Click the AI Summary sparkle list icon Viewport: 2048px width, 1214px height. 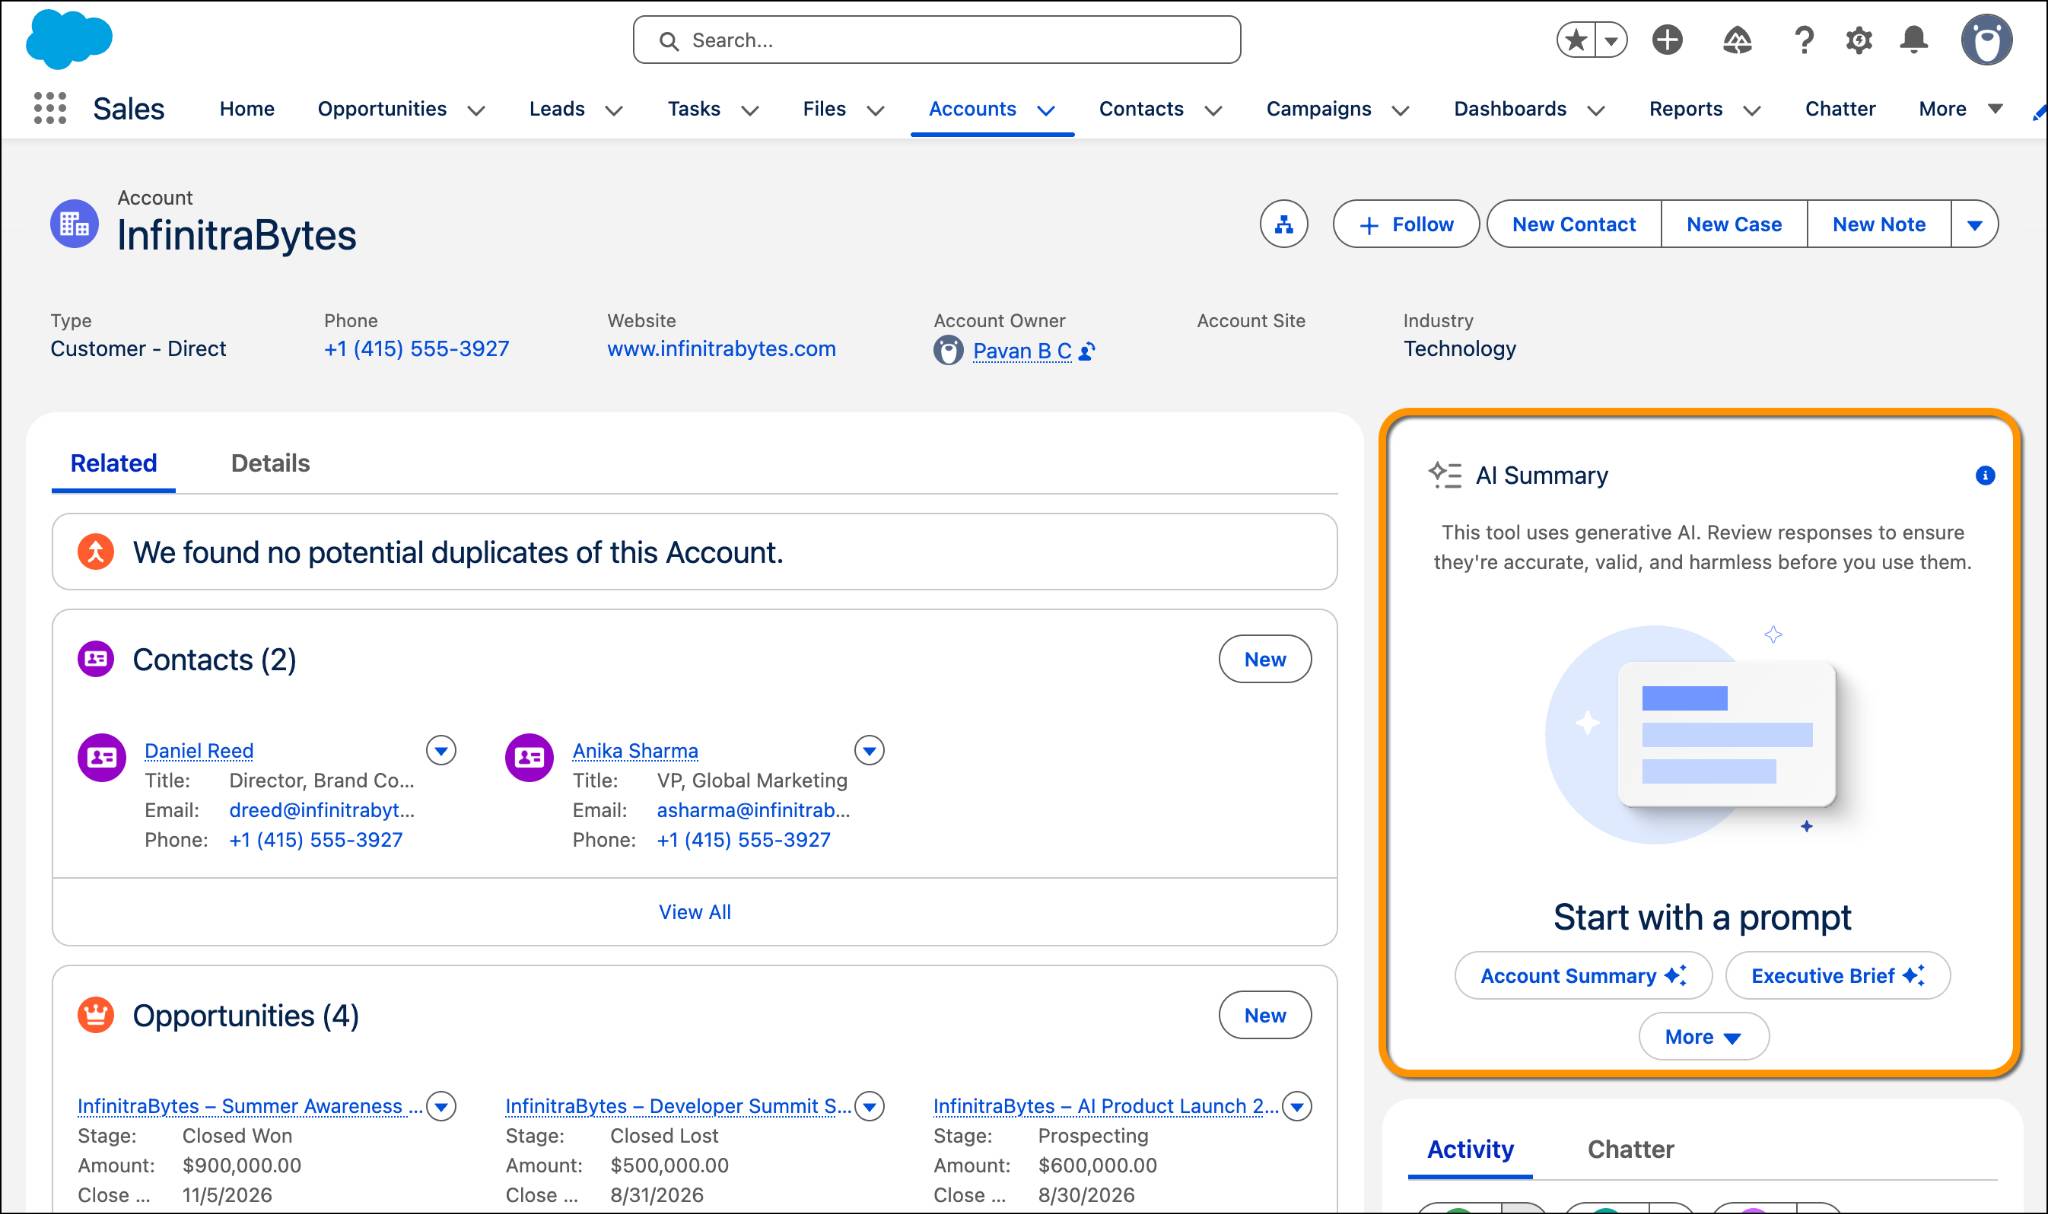(x=1445, y=475)
